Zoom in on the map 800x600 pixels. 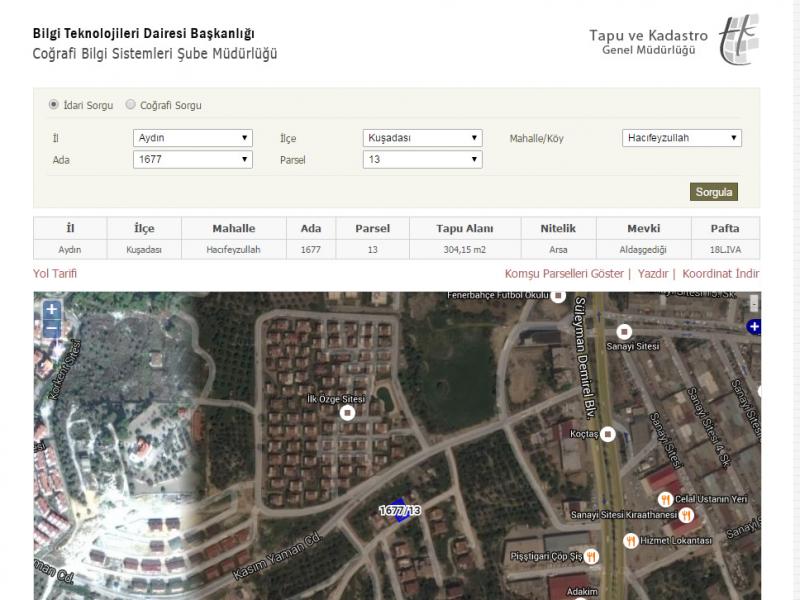click(52, 310)
